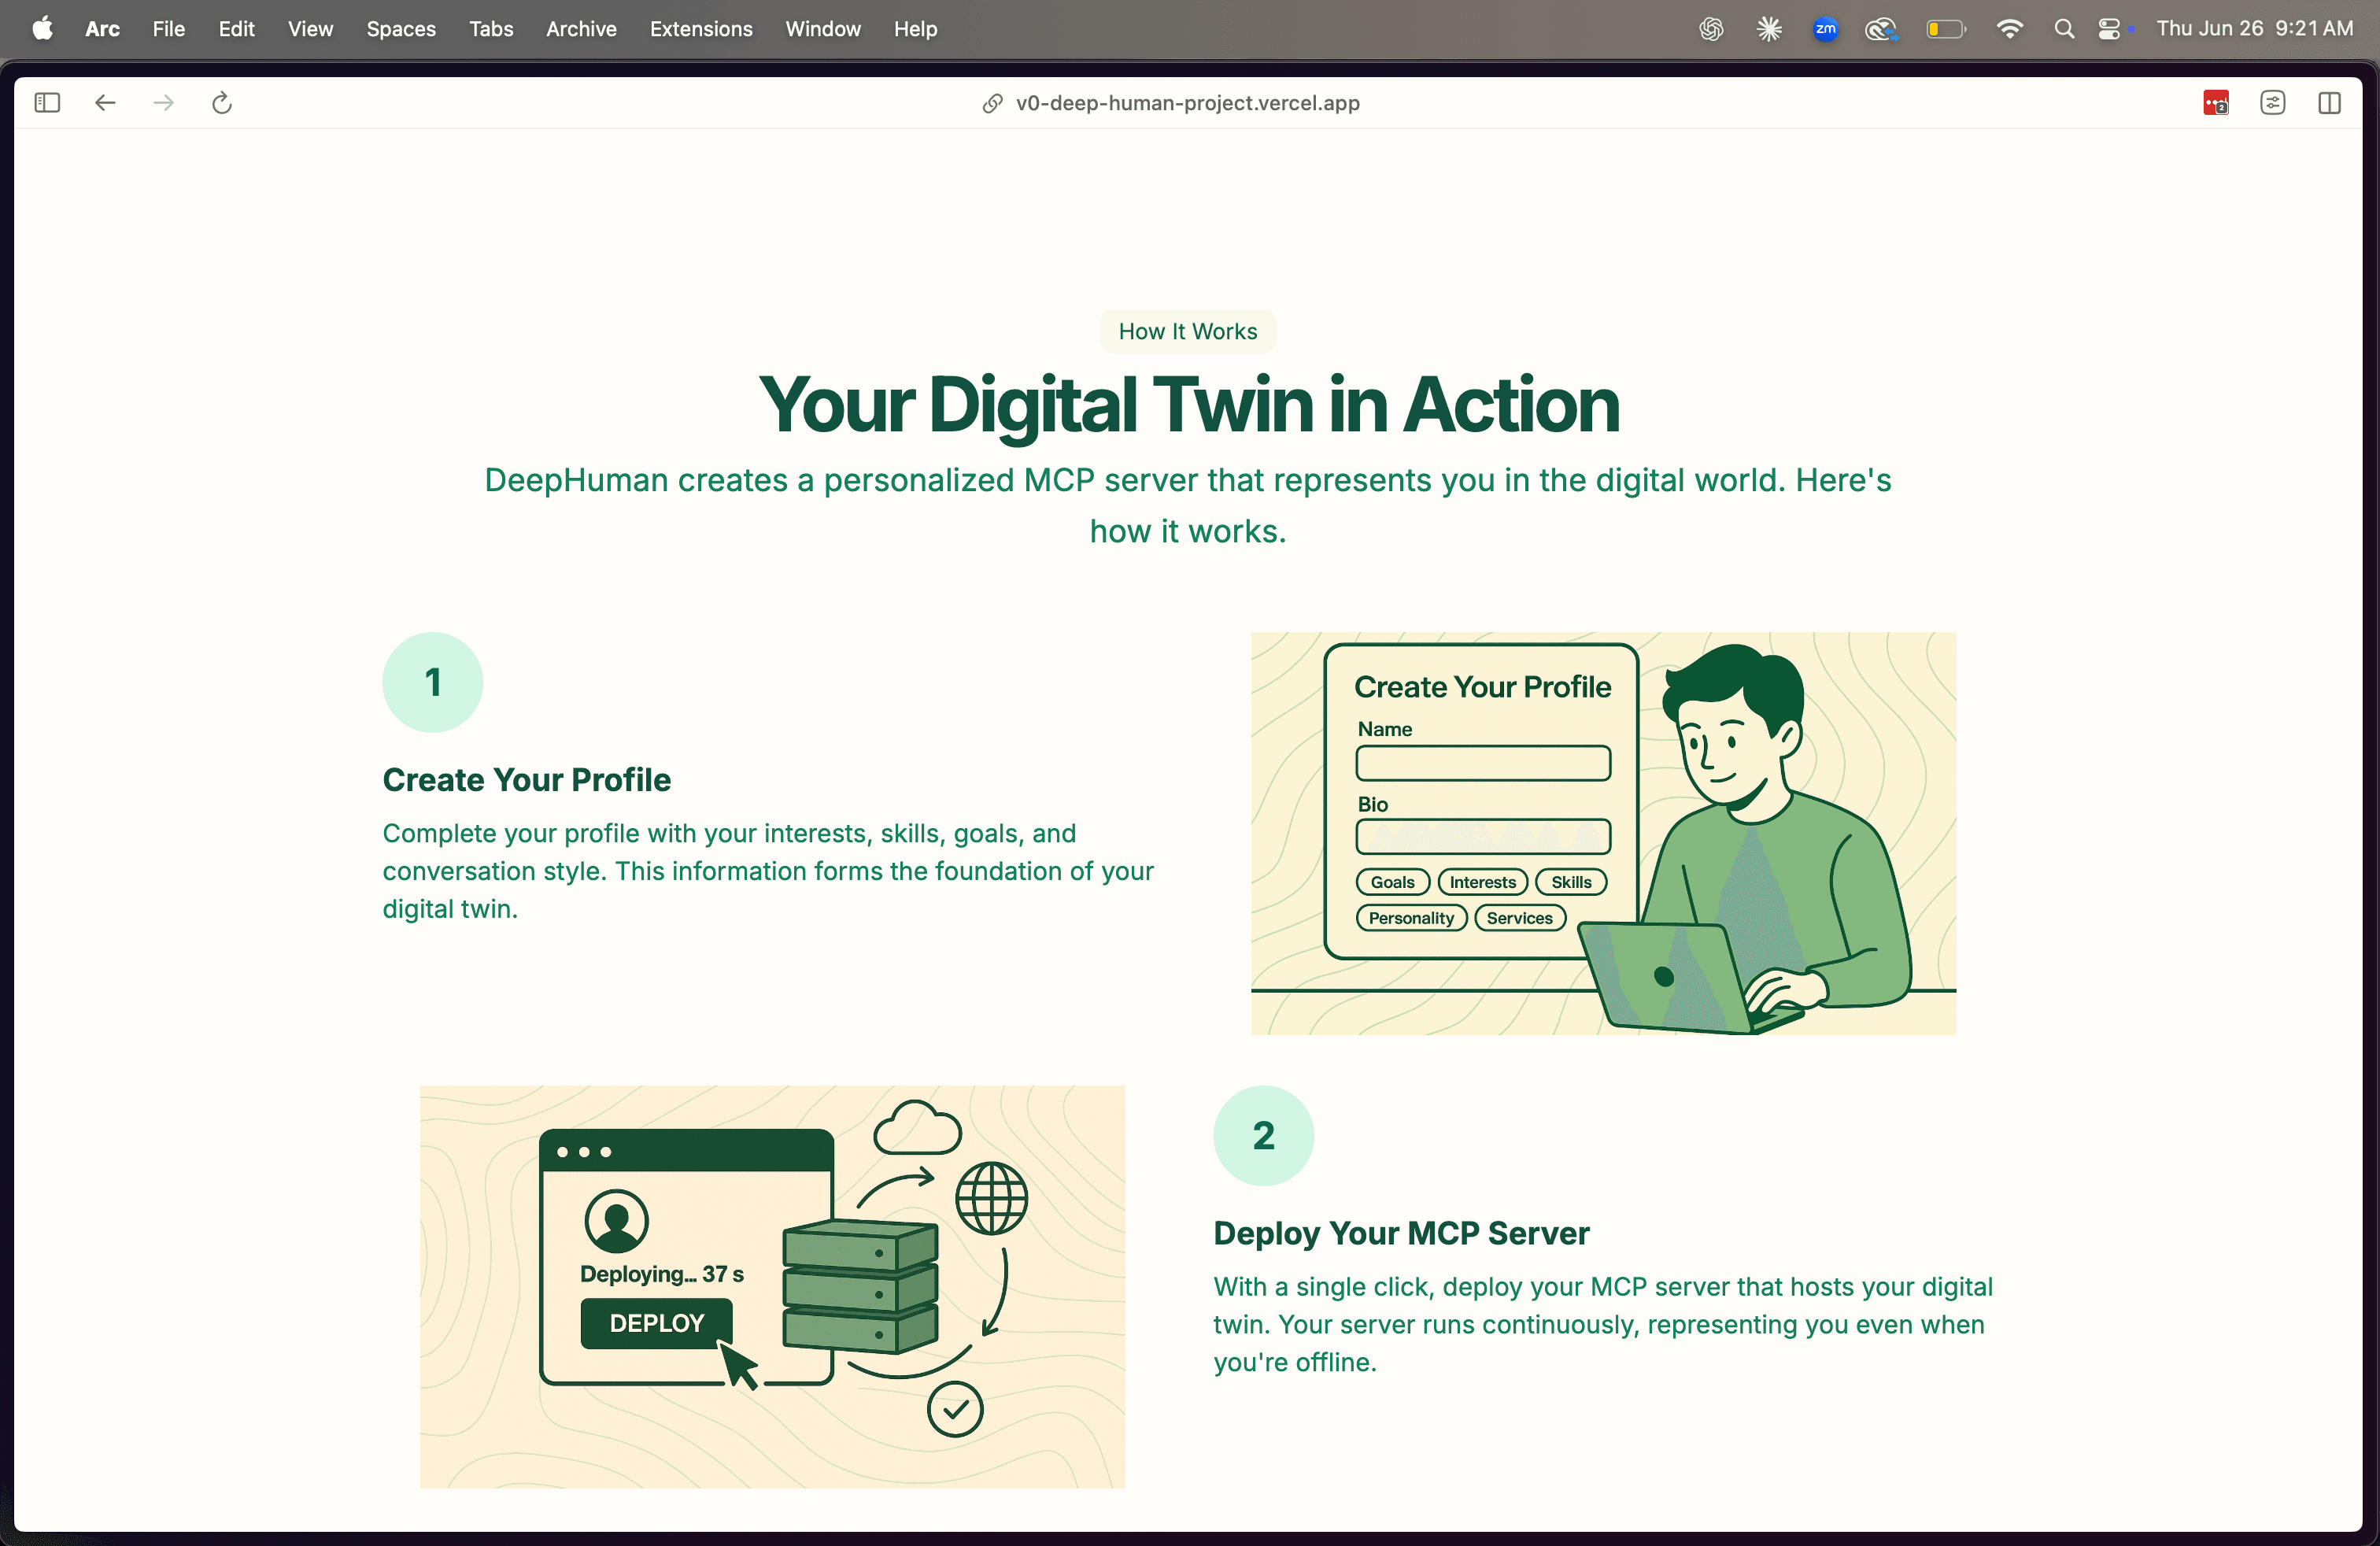Reload the current page

coord(221,102)
